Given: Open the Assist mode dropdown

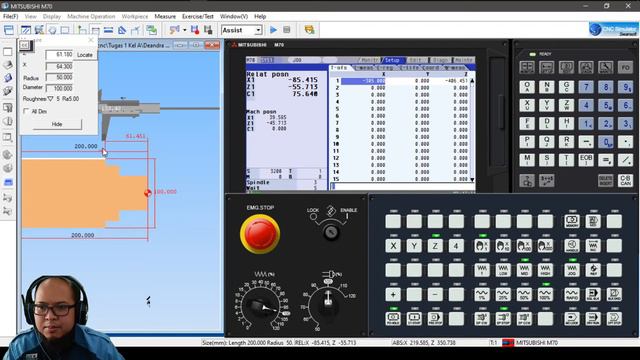Looking at the screenshot, I should pos(258,30).
